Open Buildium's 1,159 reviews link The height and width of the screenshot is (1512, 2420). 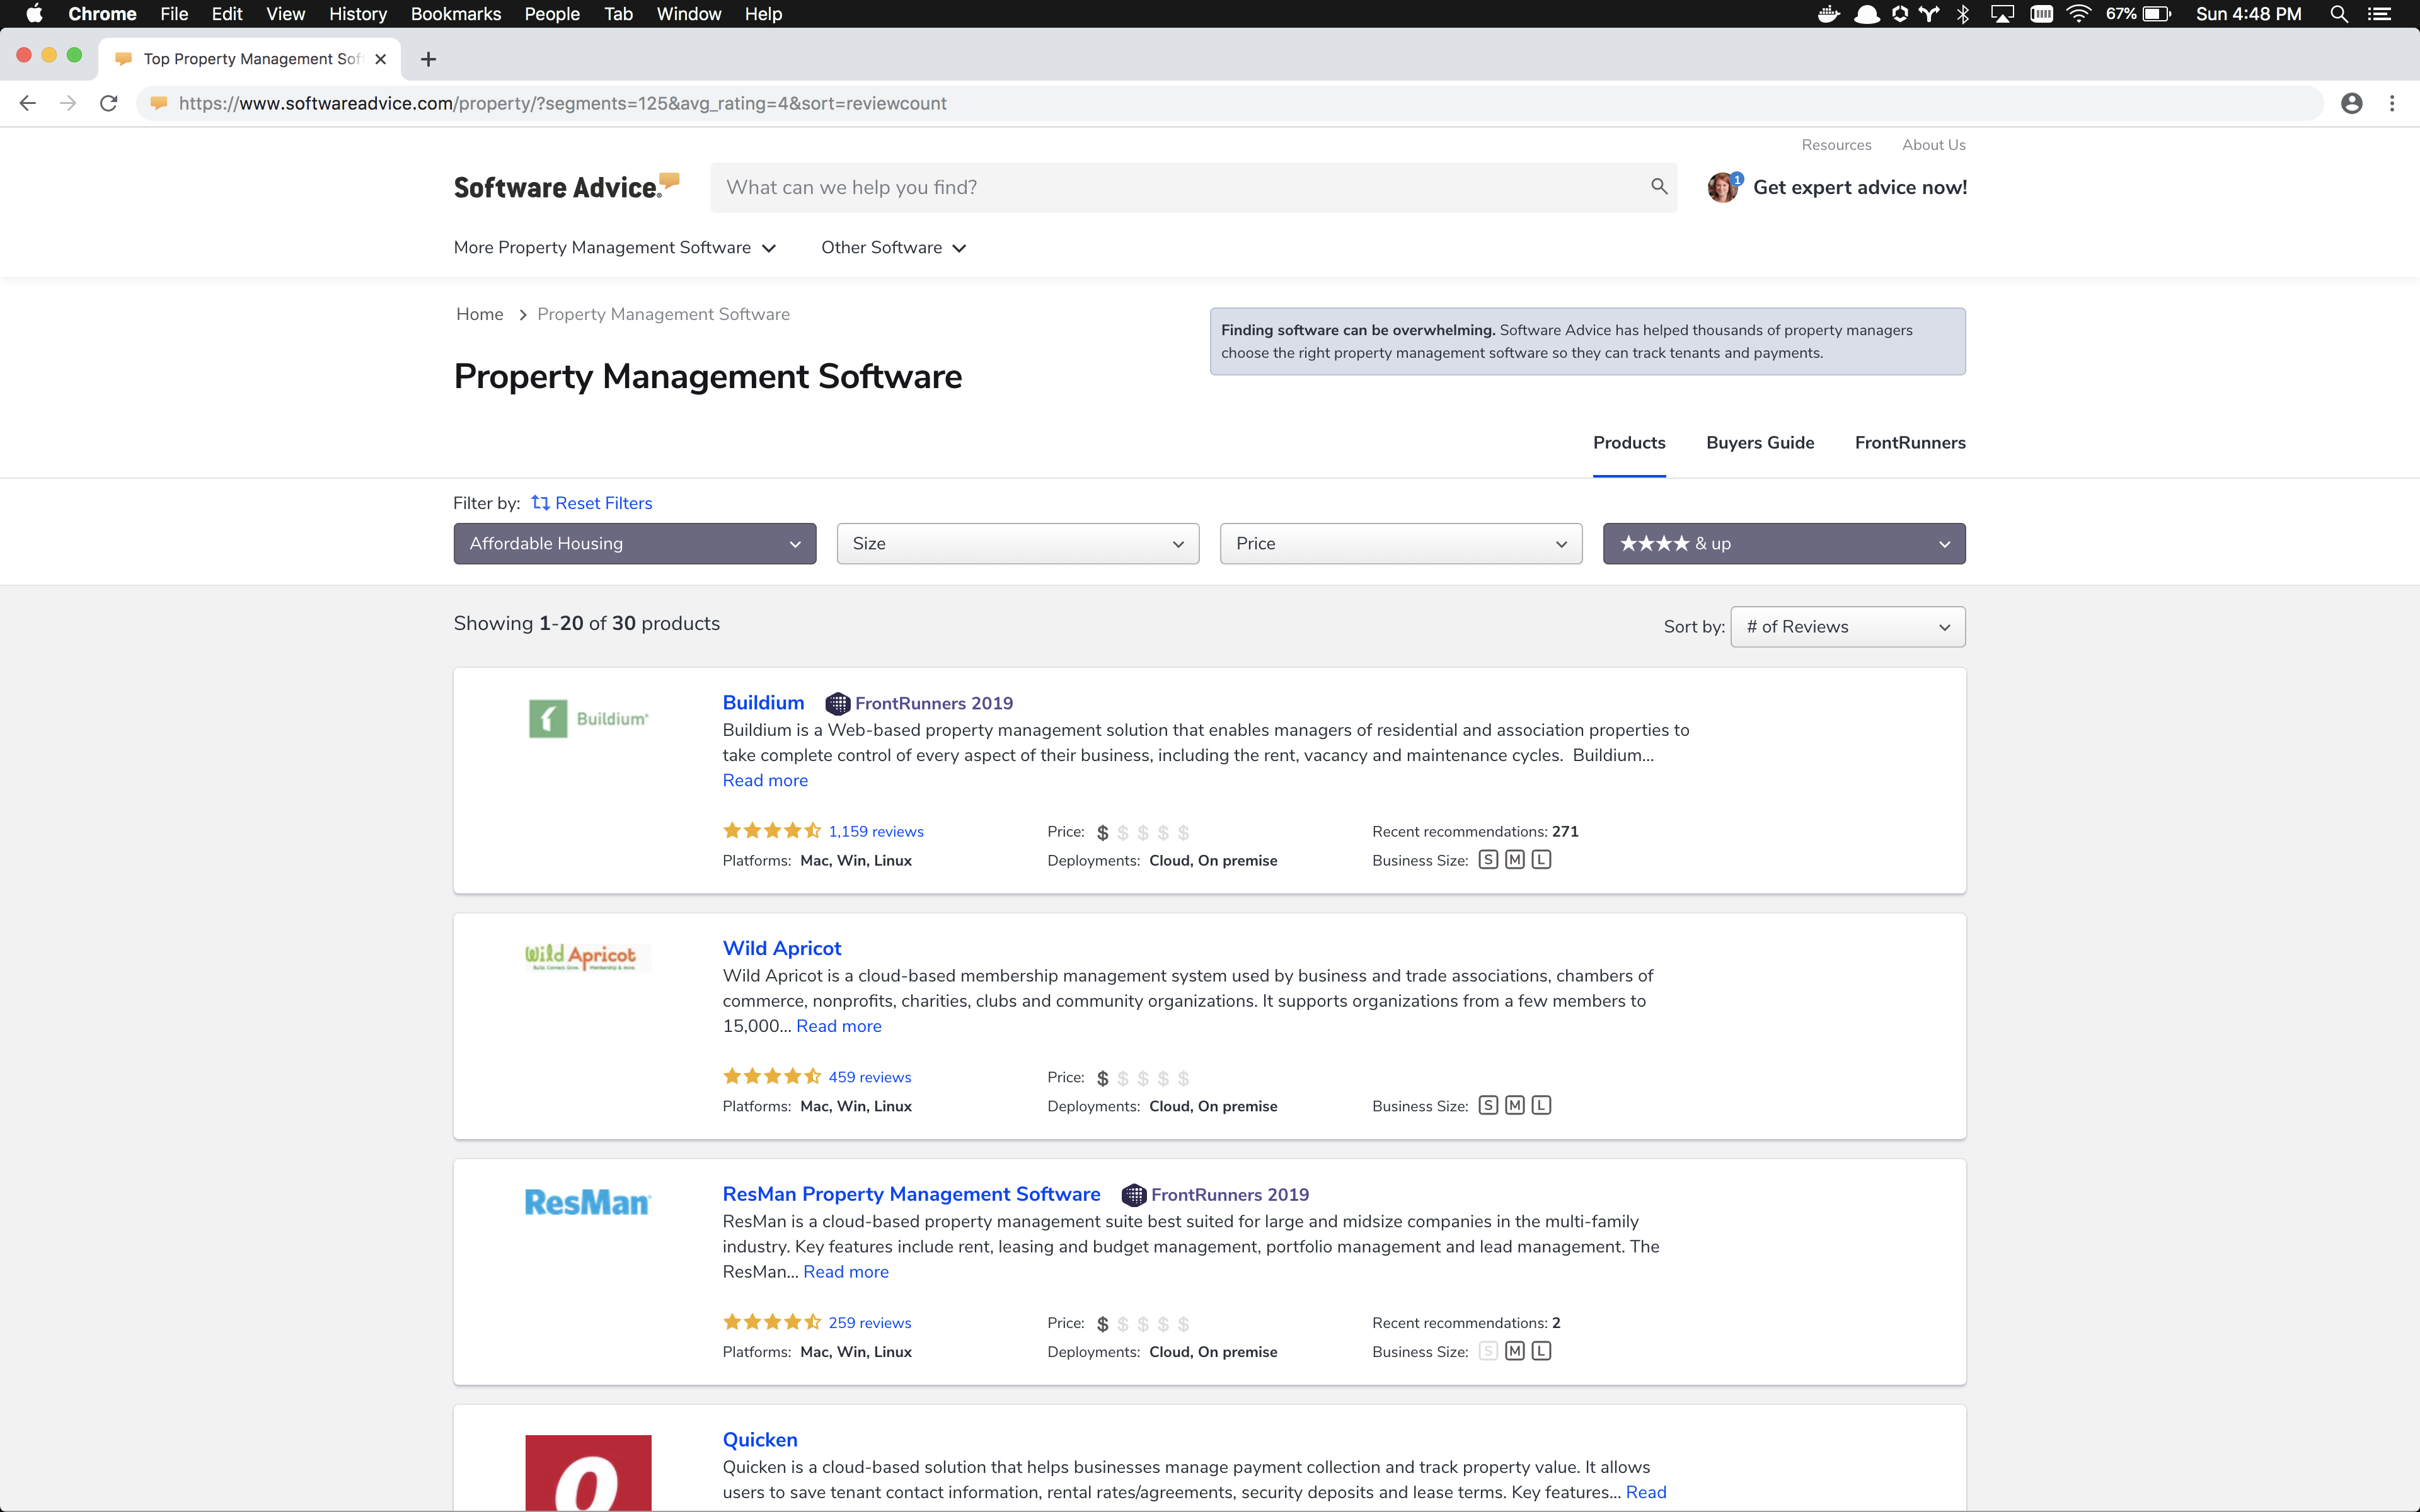[x=875, y=831]
